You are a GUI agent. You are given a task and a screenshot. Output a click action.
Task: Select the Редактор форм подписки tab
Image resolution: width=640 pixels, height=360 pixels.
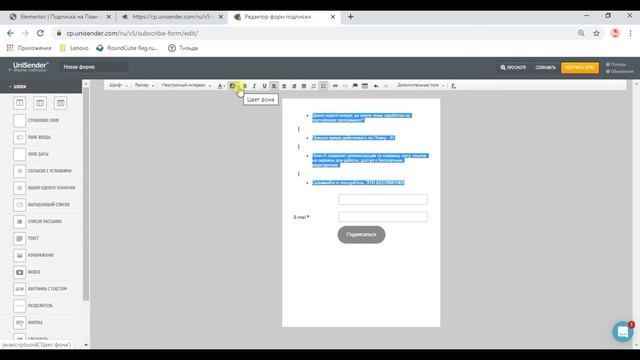click(284, 17)
